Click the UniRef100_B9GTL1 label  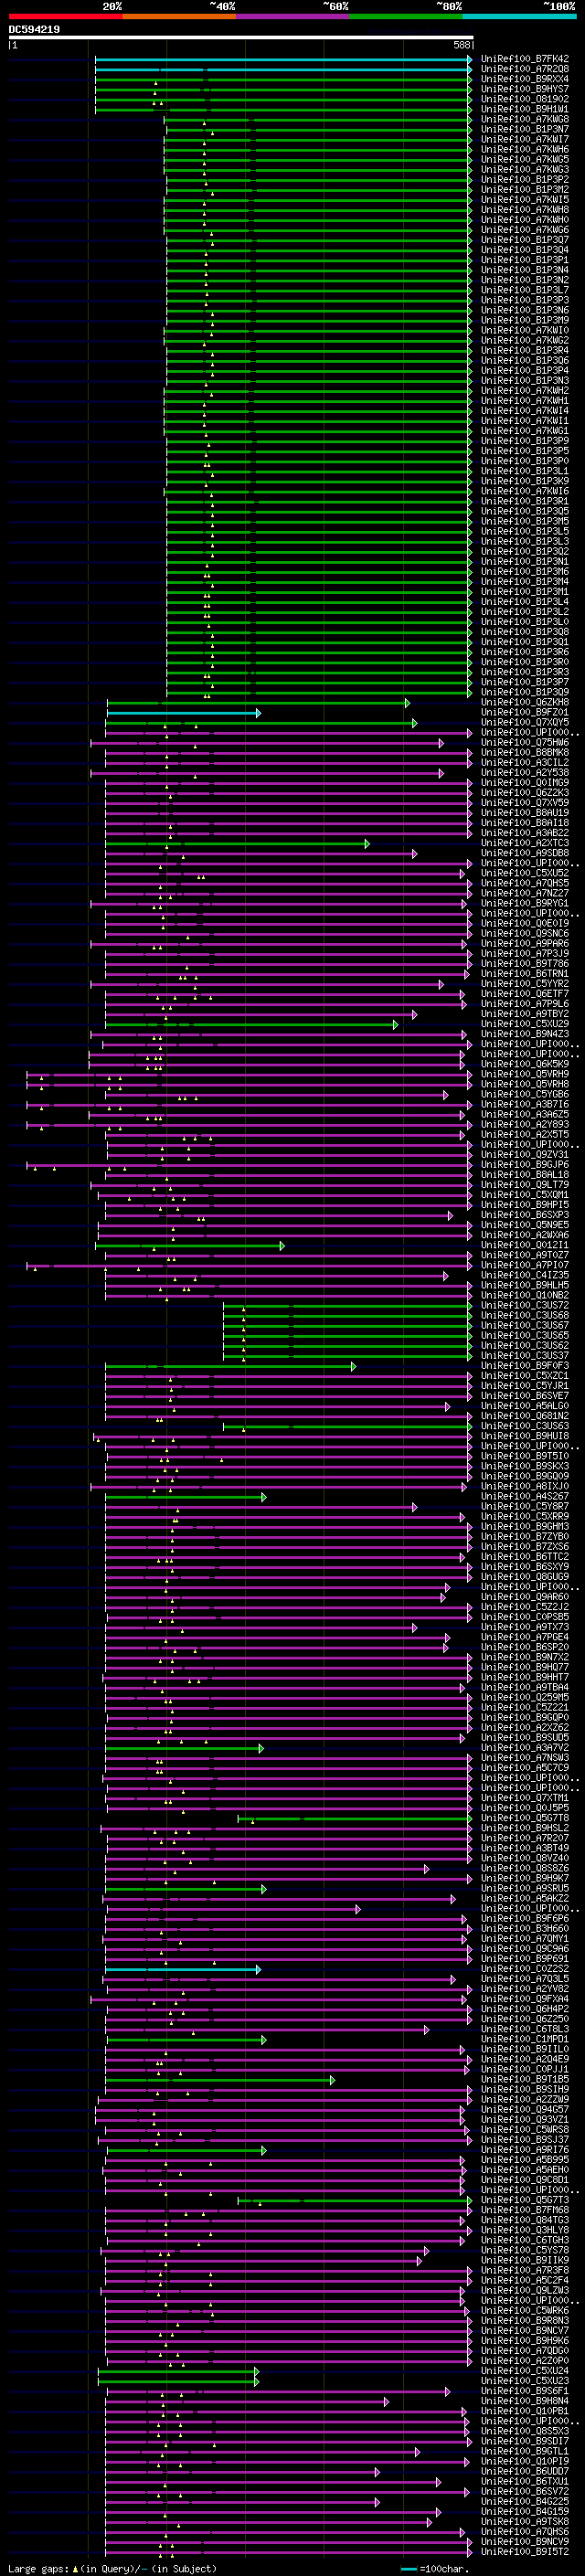click(525, 2452)
